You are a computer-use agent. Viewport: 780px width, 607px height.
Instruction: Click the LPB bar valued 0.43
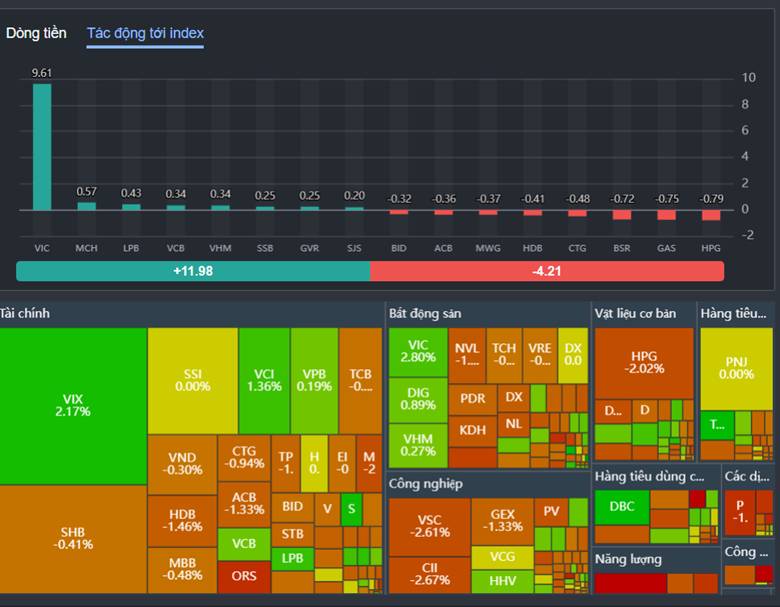point(131,207)
